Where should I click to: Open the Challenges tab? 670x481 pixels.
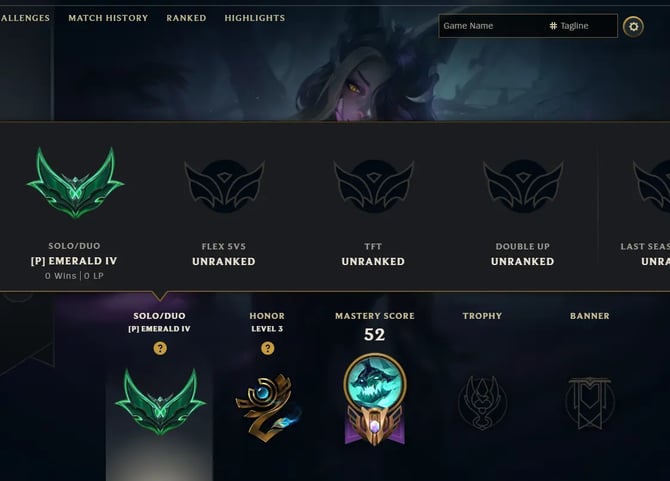25,18
